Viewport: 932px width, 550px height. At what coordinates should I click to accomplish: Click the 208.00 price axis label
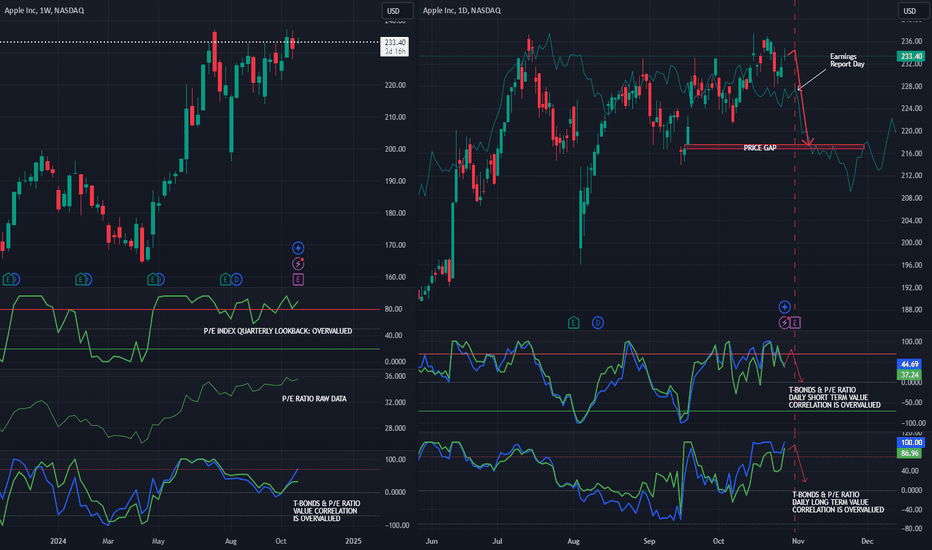911,198
